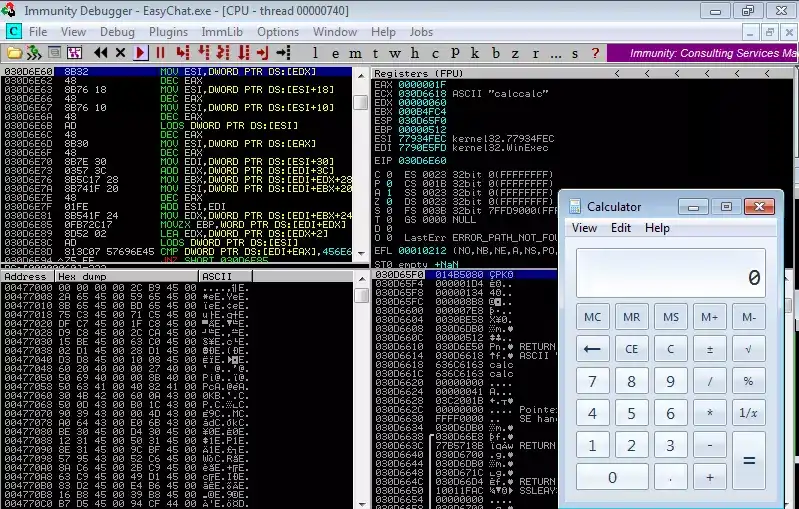Click Go to address black arrow icon

tap(283, 52)
